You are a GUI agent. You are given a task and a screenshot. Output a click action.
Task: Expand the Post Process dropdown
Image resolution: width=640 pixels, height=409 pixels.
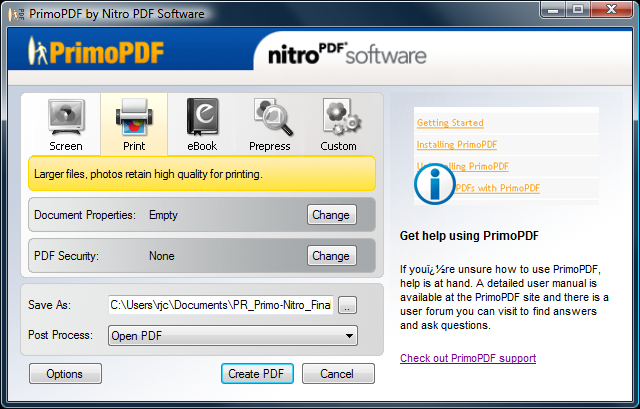click(x=233, y=336)
